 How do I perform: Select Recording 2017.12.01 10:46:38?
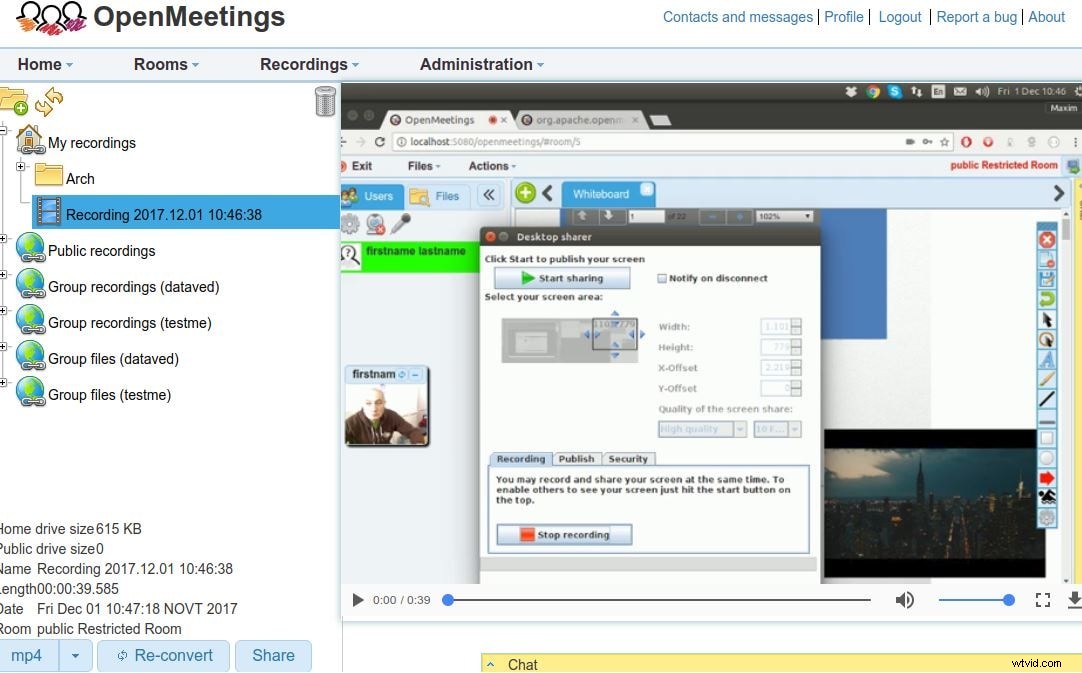click(163, 213)
